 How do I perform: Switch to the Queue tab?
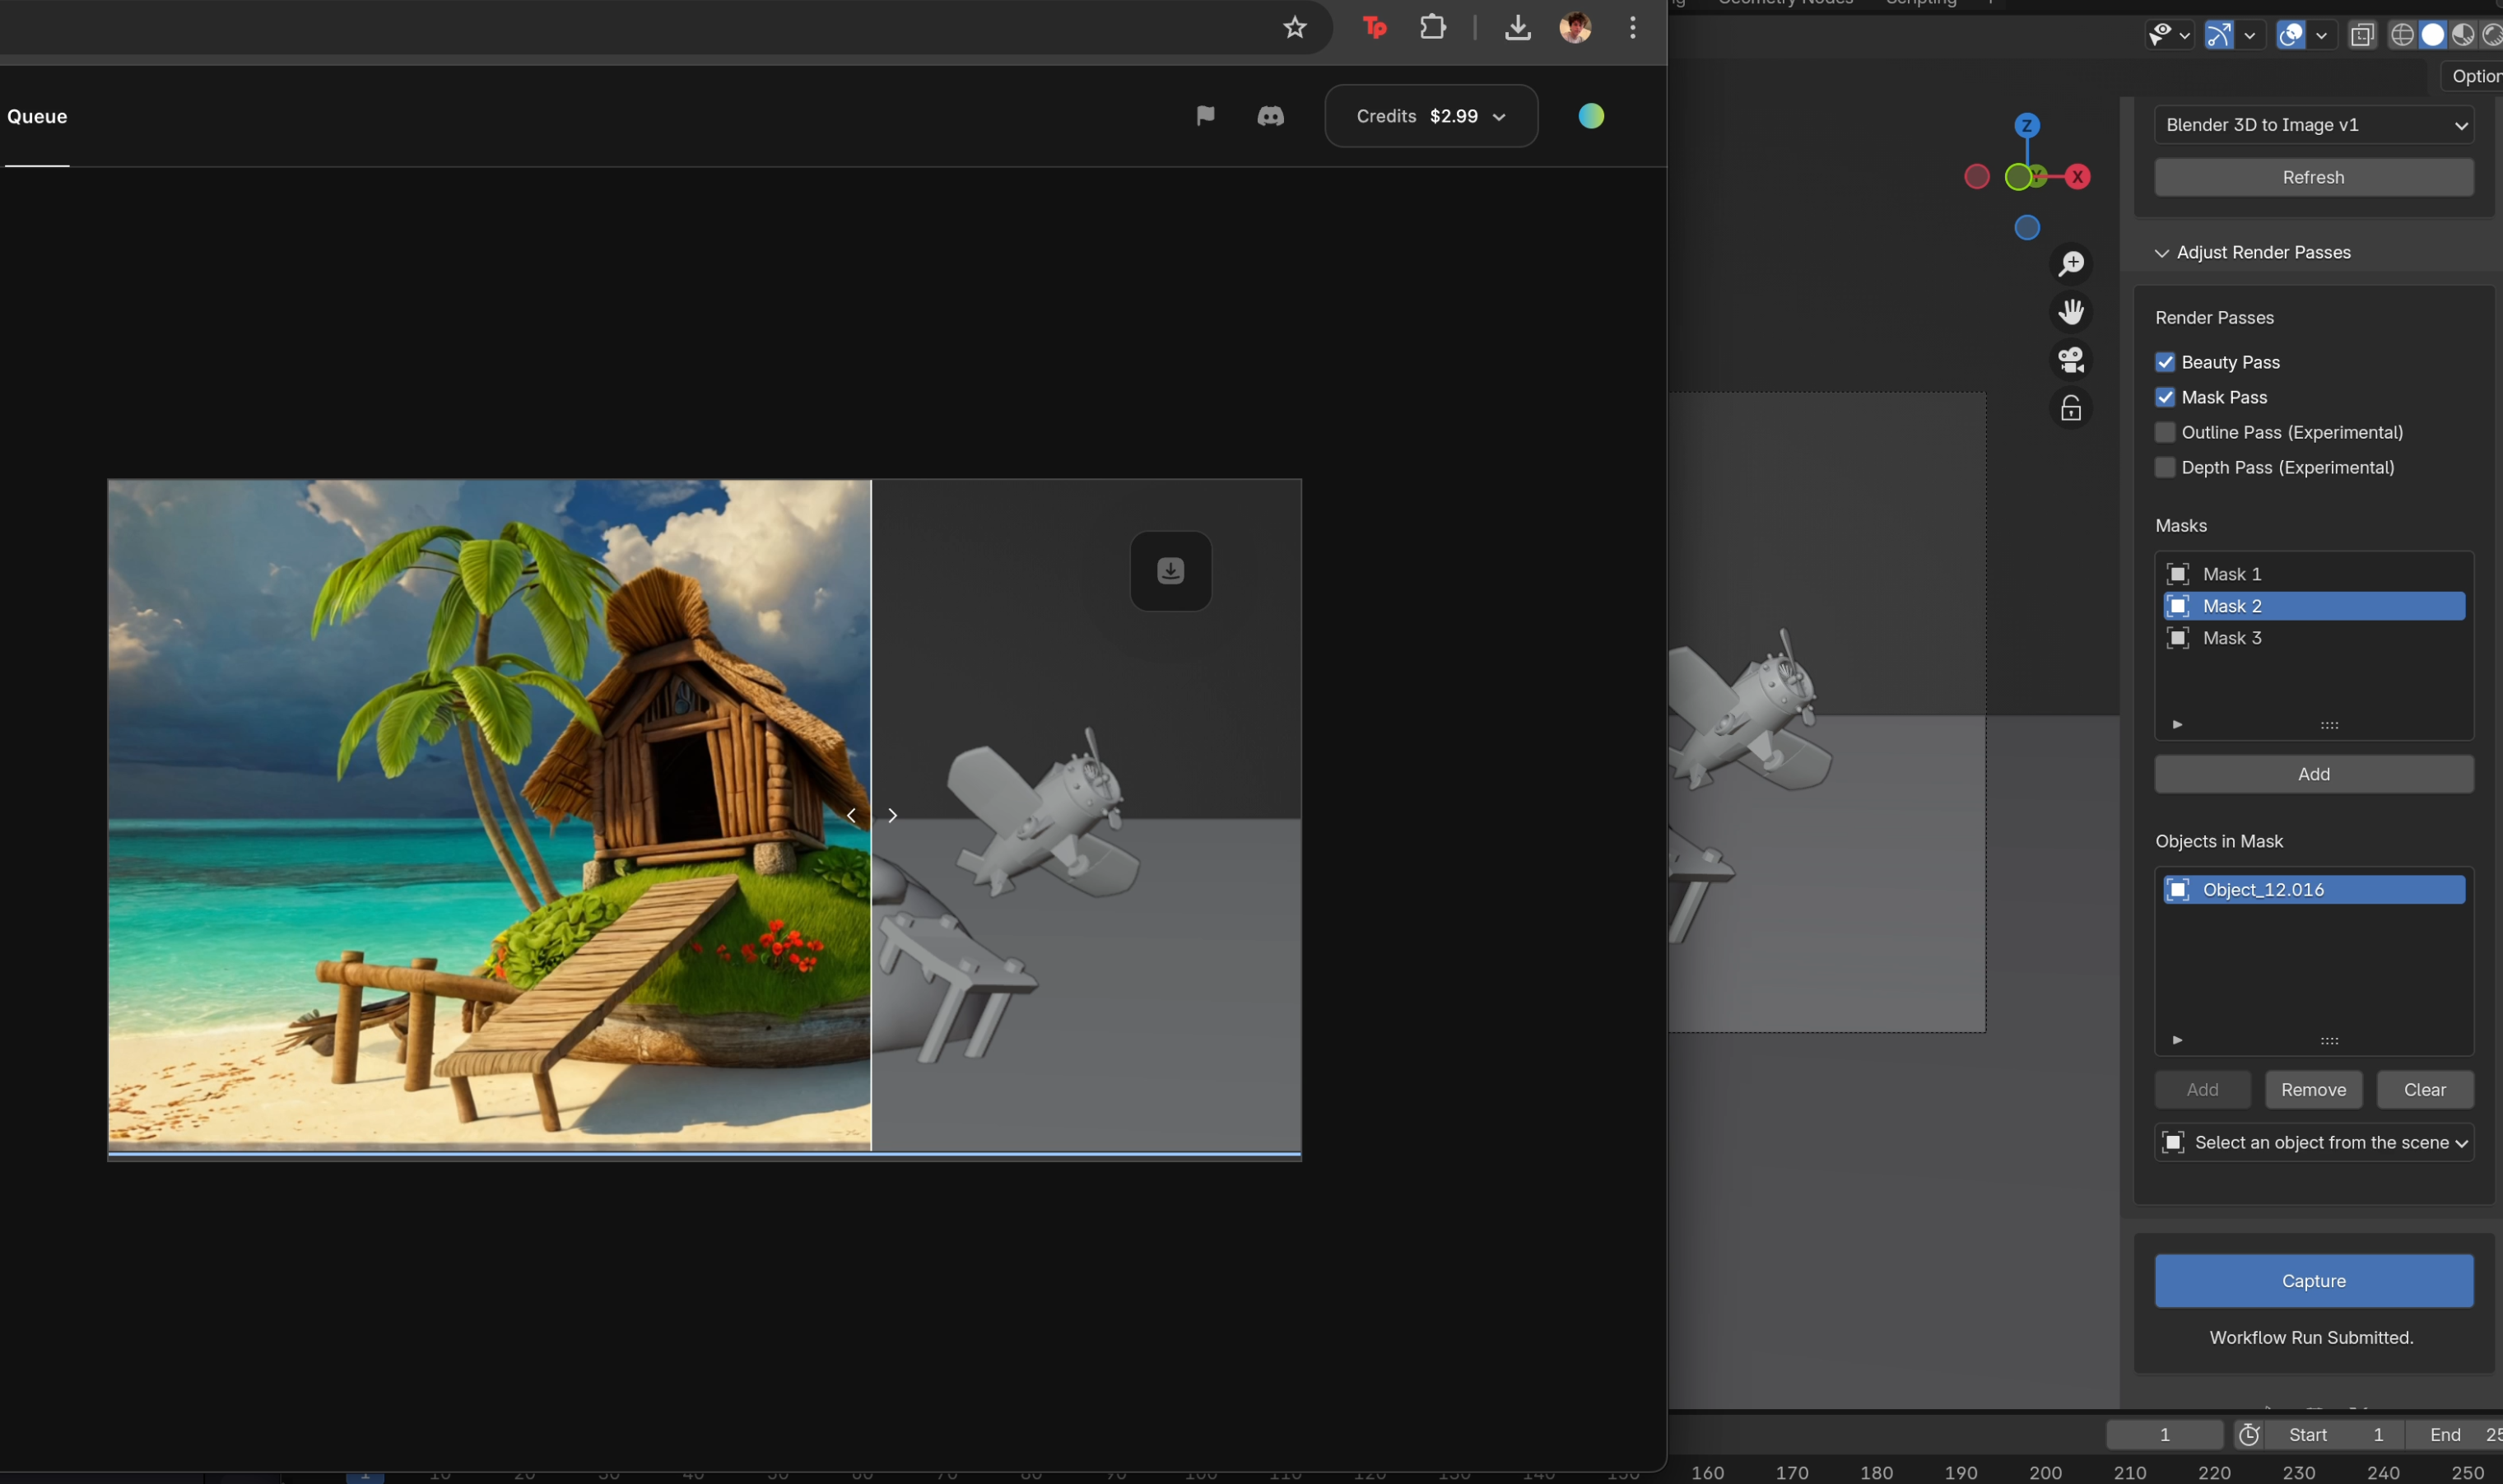37,116
